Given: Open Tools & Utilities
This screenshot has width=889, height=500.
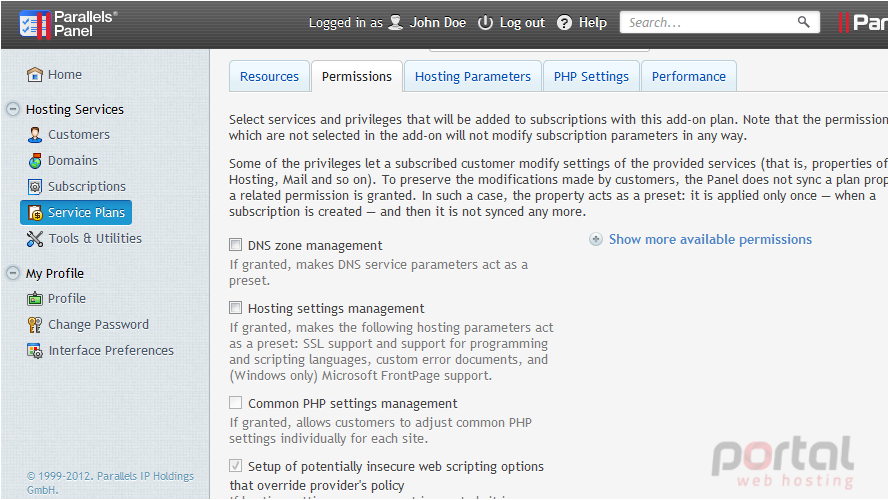Looking at the screenshot, I should (95, 239).
